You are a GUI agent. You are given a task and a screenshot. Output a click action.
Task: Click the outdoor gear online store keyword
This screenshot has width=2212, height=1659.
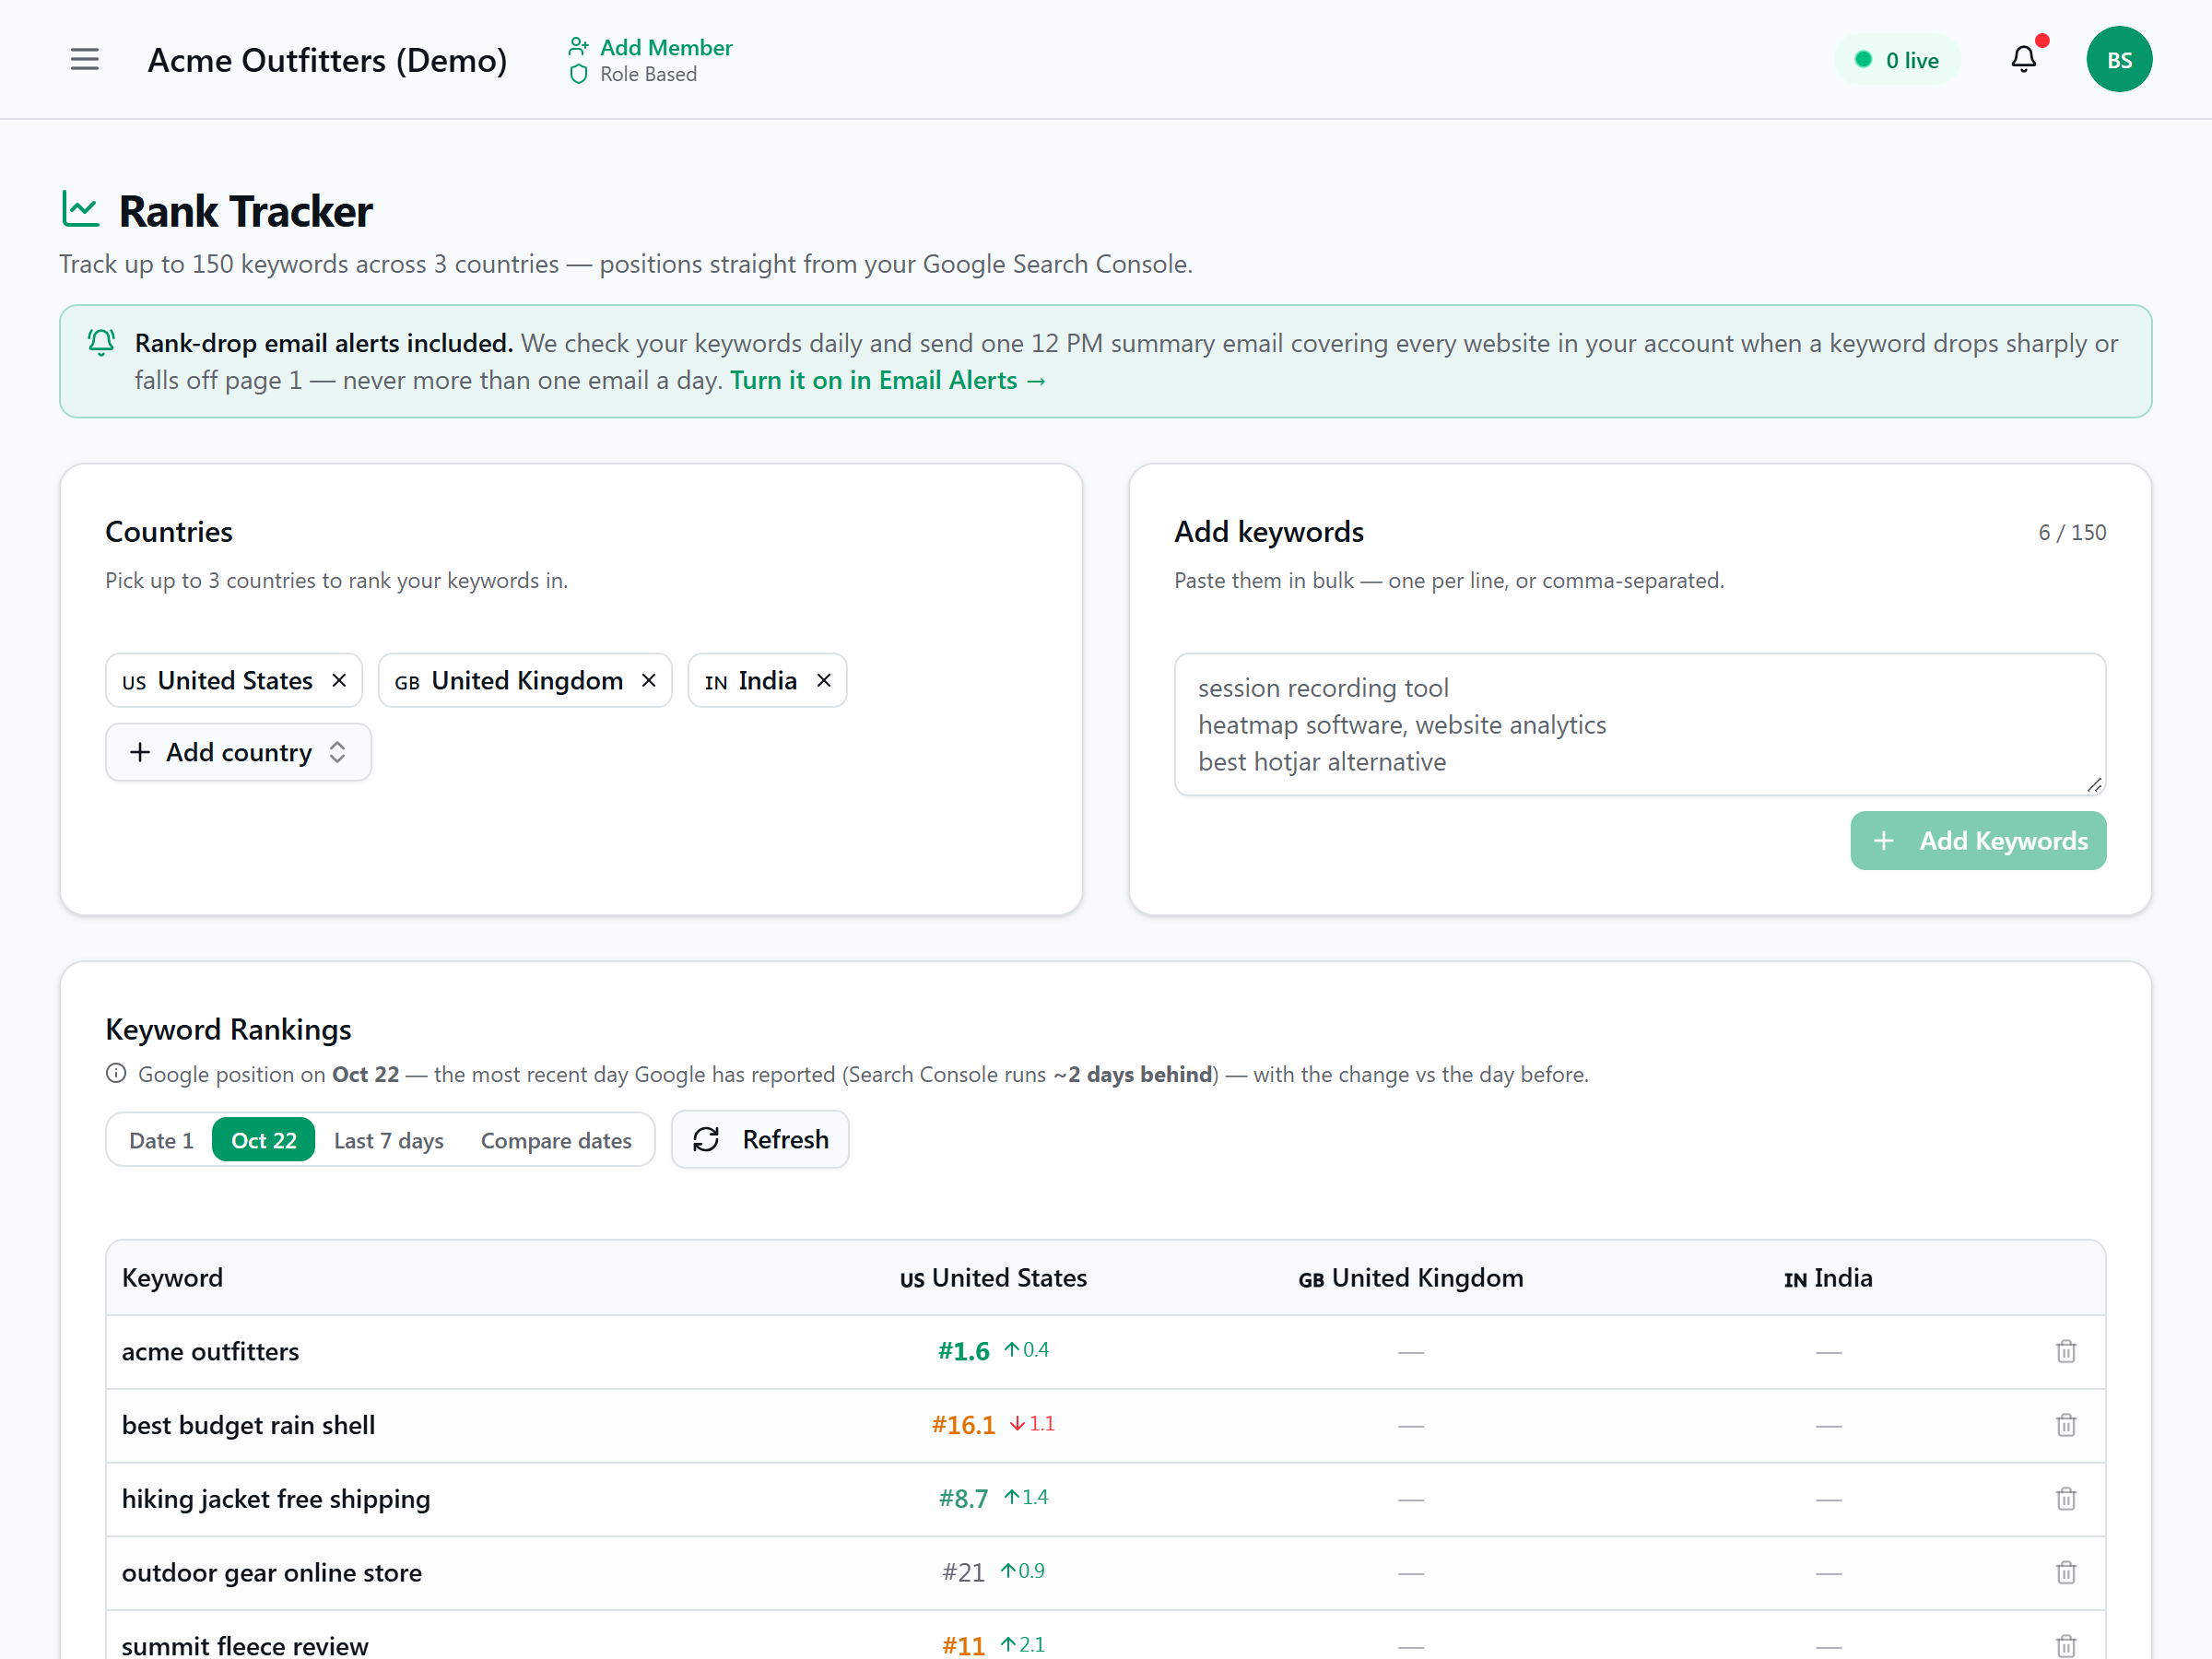272,1572
